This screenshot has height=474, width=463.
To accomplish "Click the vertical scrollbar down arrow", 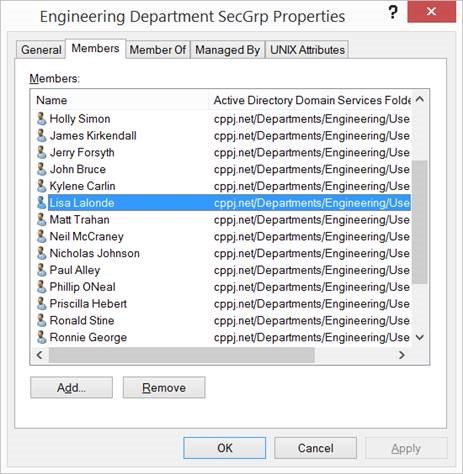I will 420,337.
